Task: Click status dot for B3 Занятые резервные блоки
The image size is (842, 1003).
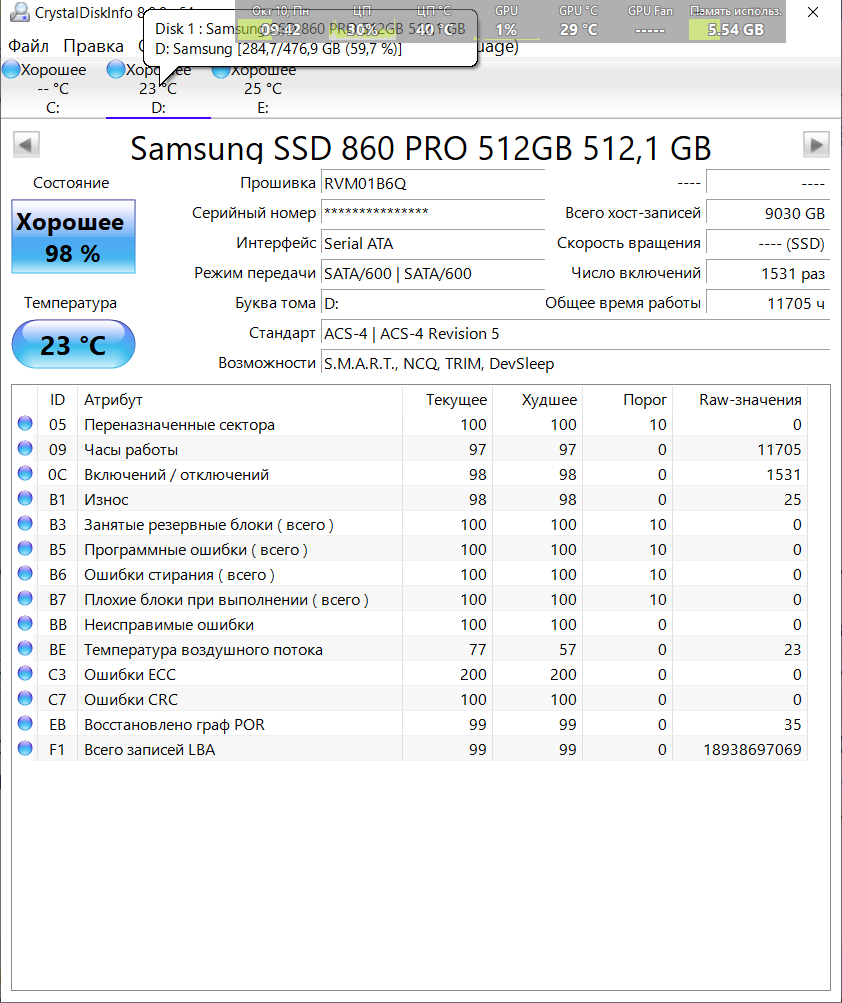Action: pos(25,523)
